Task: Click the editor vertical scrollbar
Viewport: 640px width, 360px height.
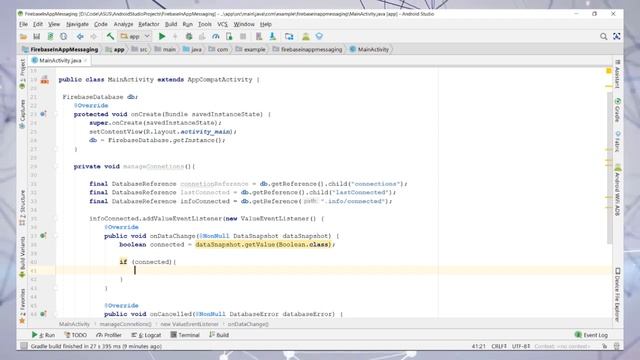Action: tap(609, 167)
